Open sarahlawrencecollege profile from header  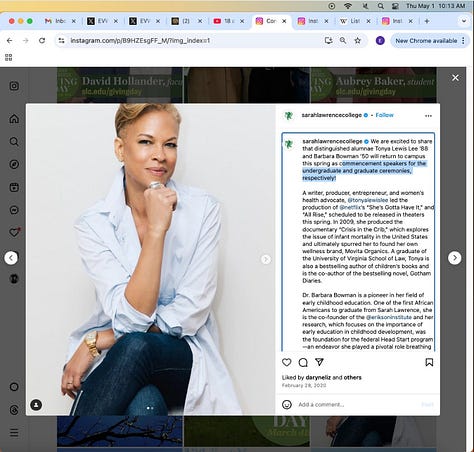click(x=331, y=115)
